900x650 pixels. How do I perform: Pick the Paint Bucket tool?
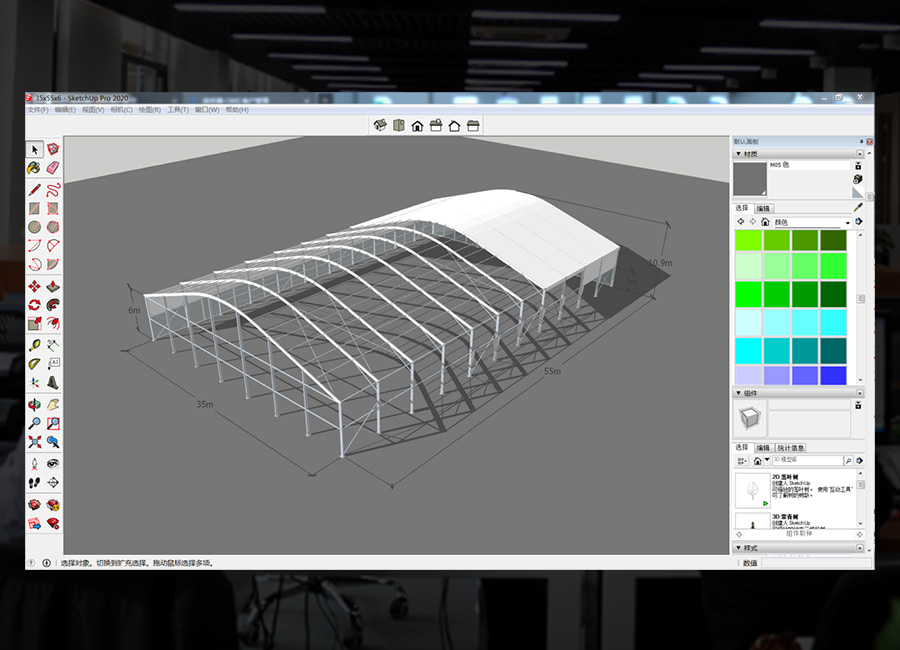tap(34, 168)
